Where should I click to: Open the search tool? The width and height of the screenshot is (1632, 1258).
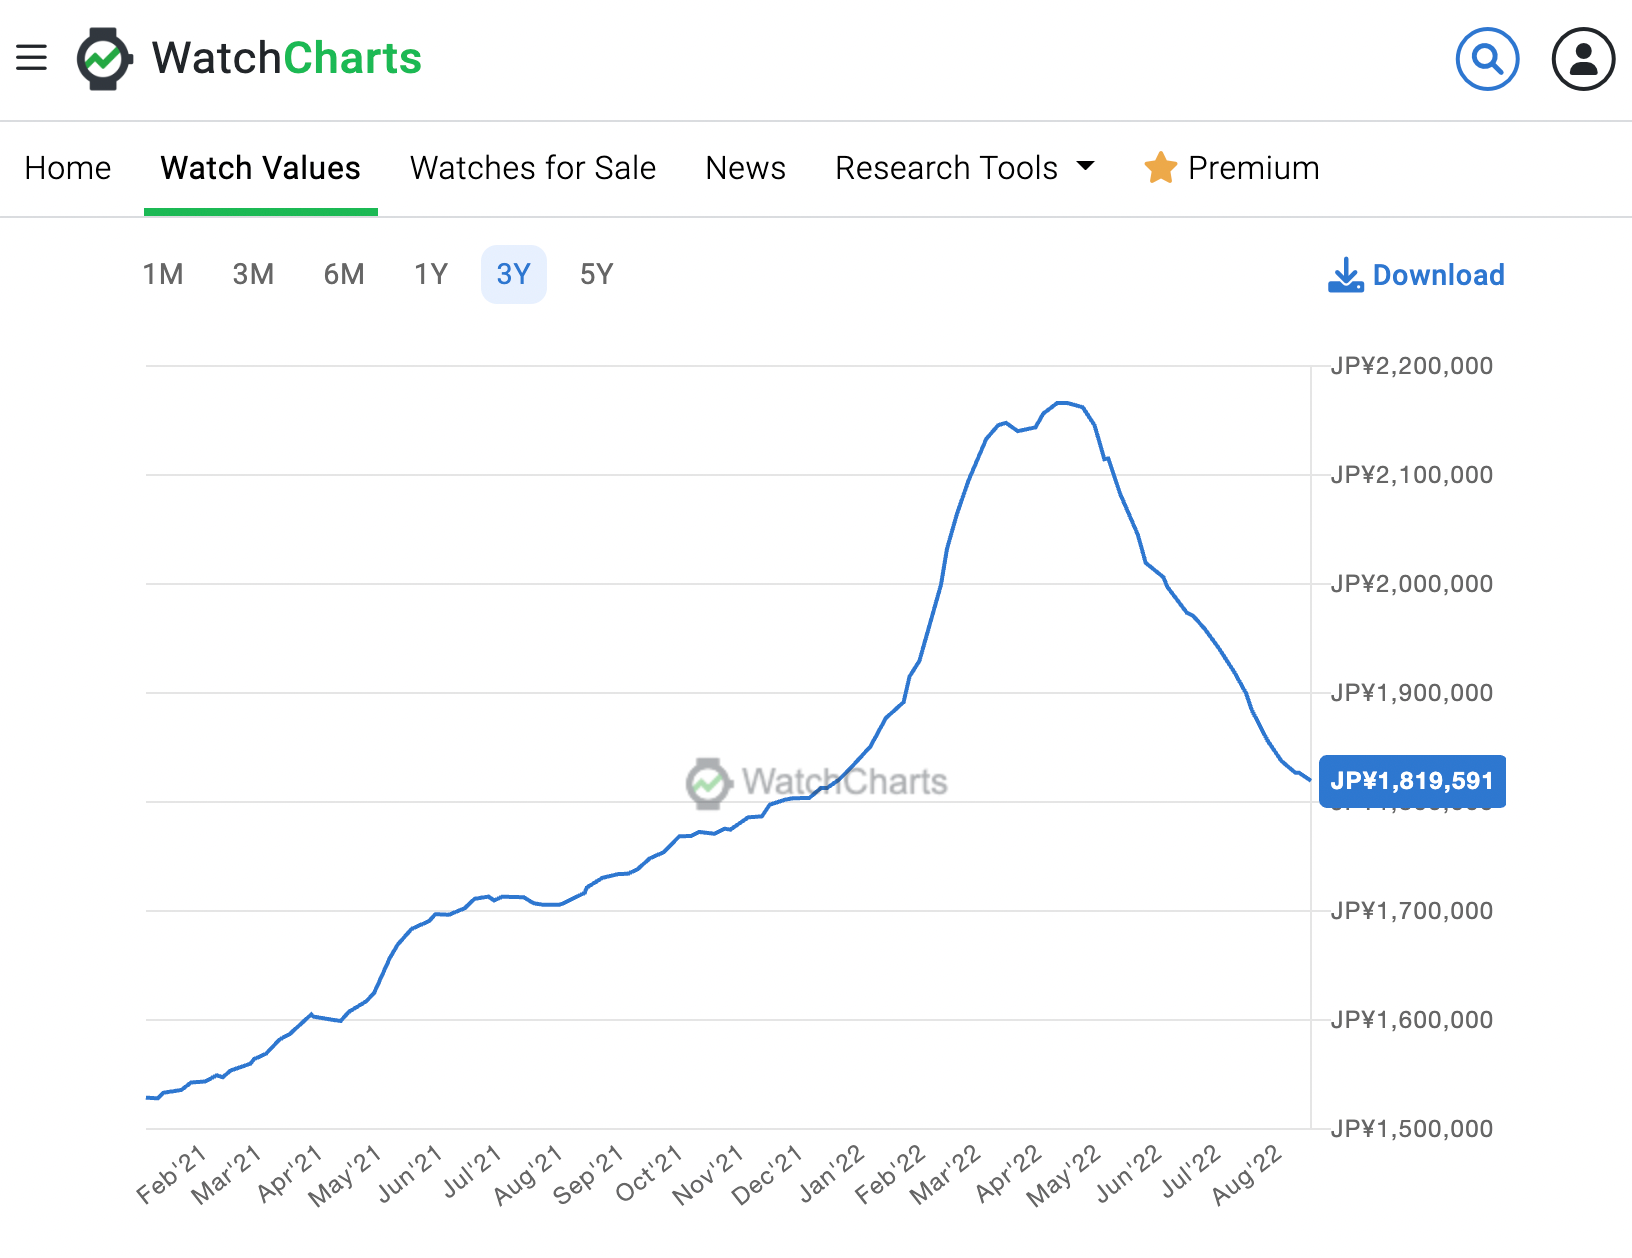(x=1487, y=59)
